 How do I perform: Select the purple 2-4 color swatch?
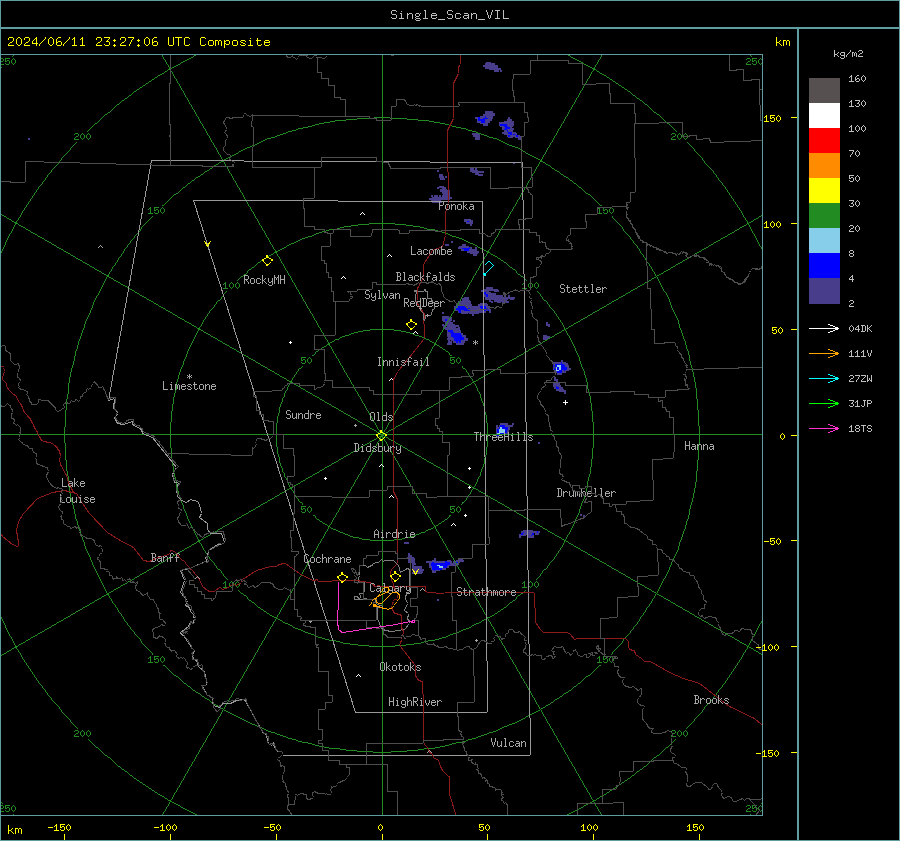tap(824, 291)
